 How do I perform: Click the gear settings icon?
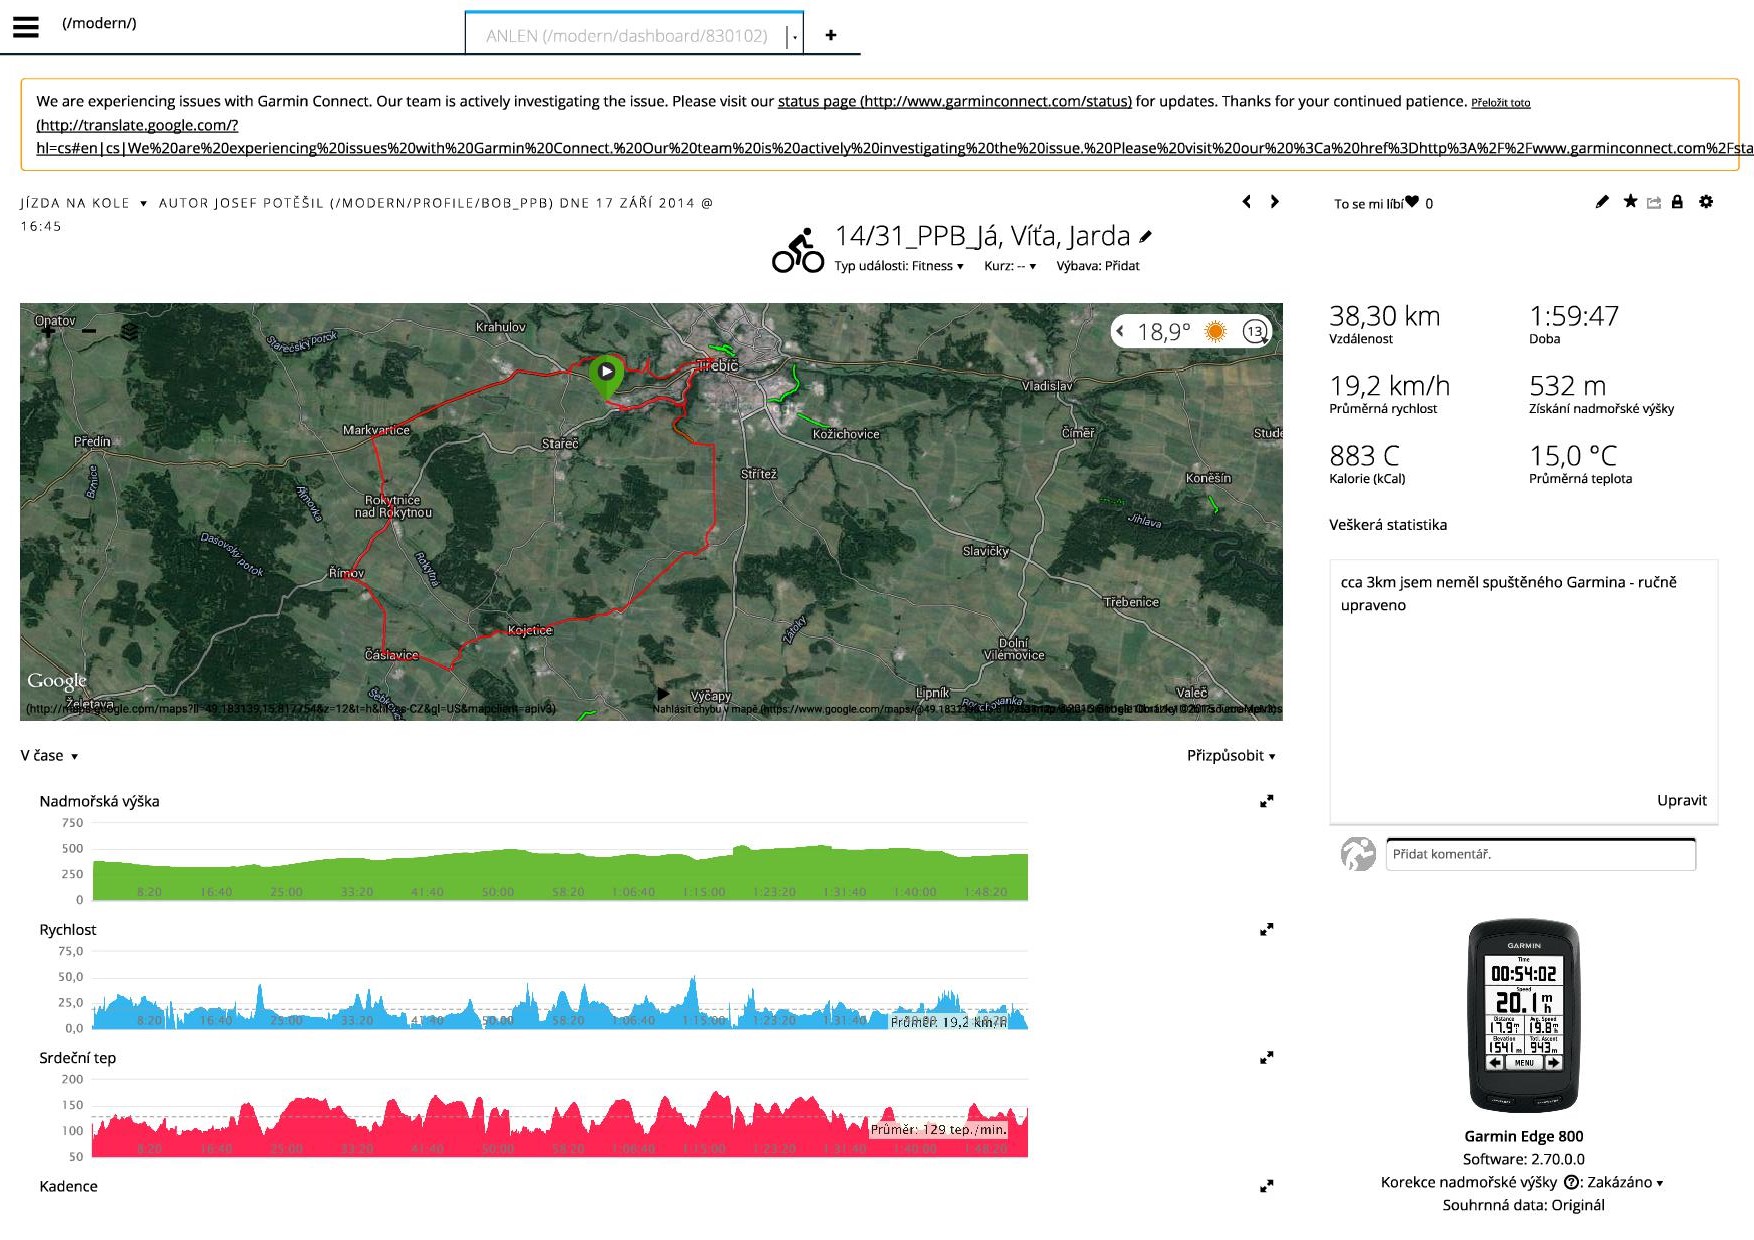(1706, 202)
